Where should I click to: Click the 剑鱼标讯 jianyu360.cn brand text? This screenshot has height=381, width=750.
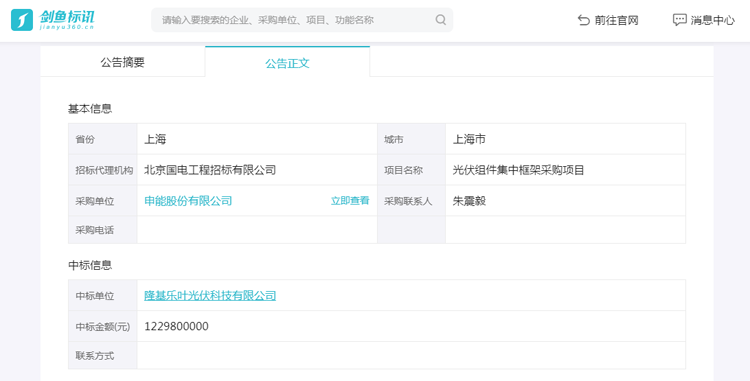pos(66,20)
